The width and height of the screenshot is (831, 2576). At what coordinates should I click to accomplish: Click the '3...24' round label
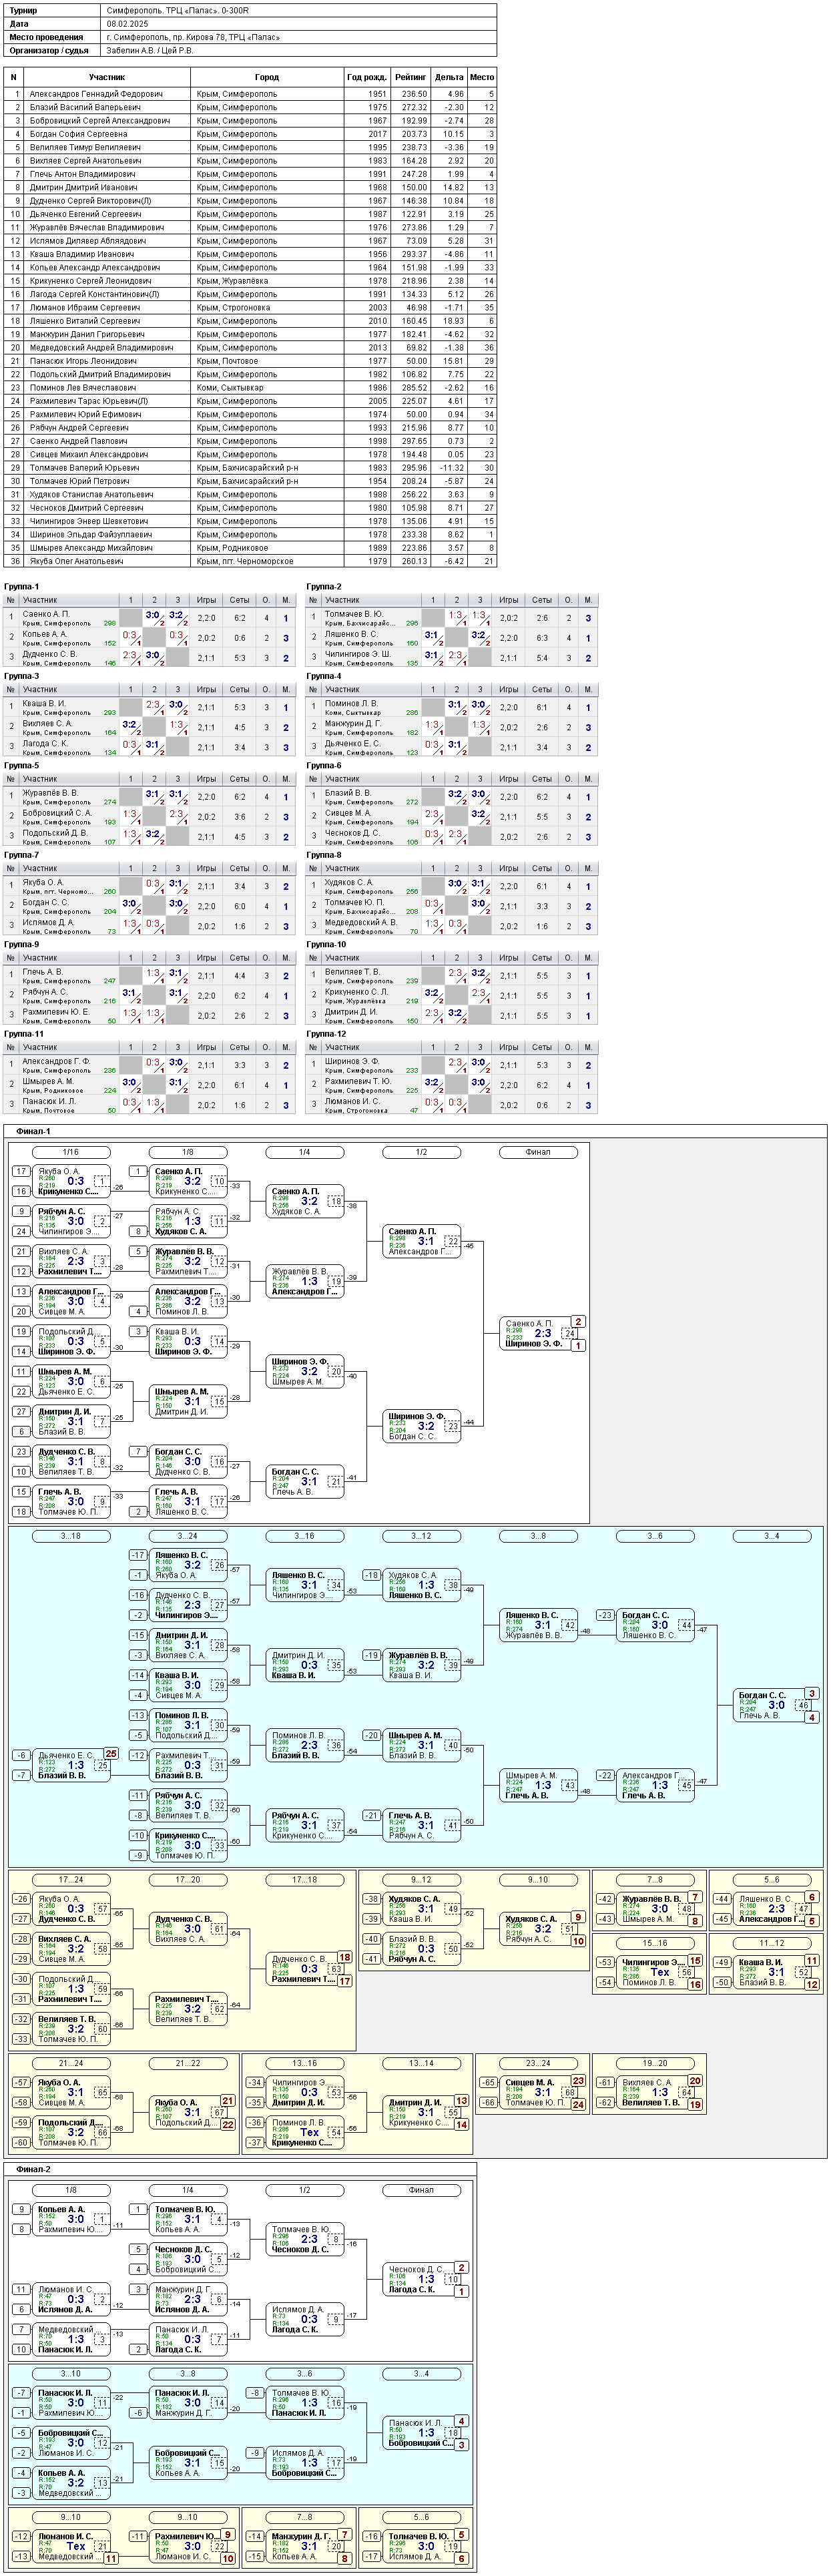point(188,1536)
